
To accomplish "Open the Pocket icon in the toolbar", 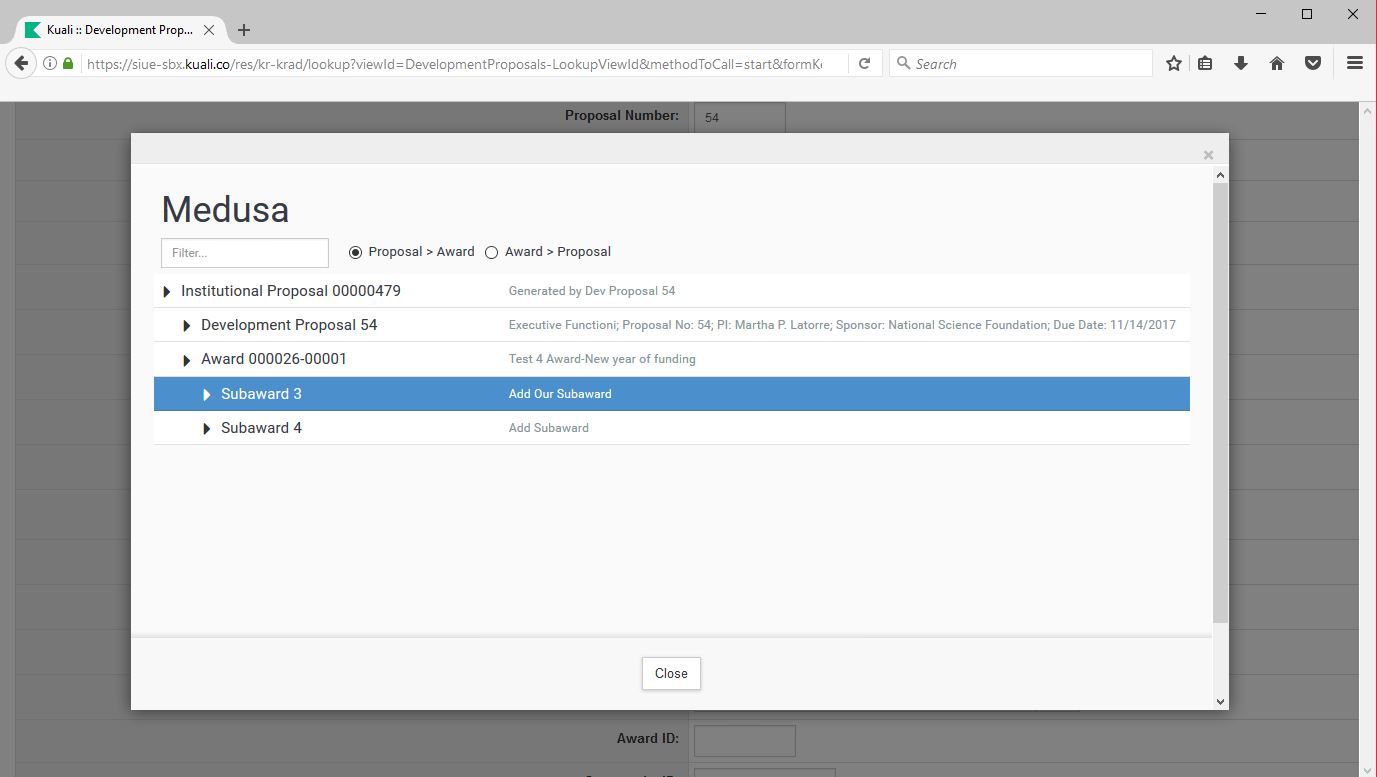I will (1313, 63).
